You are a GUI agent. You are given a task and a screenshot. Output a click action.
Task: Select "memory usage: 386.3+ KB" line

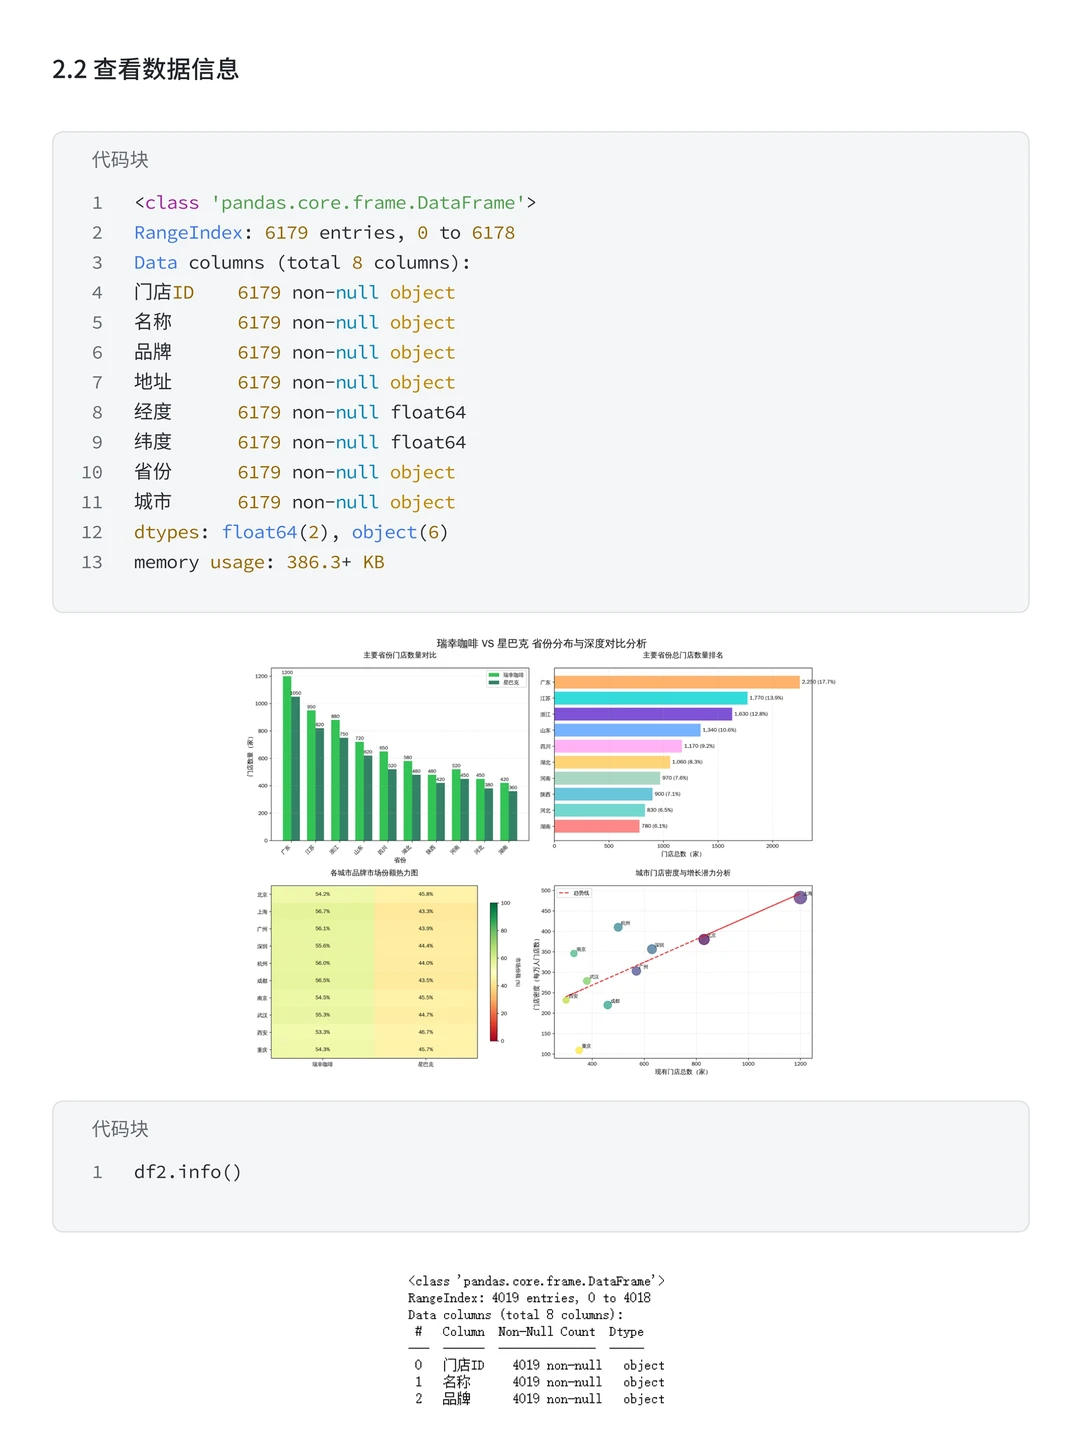click(x=259, y=563)
